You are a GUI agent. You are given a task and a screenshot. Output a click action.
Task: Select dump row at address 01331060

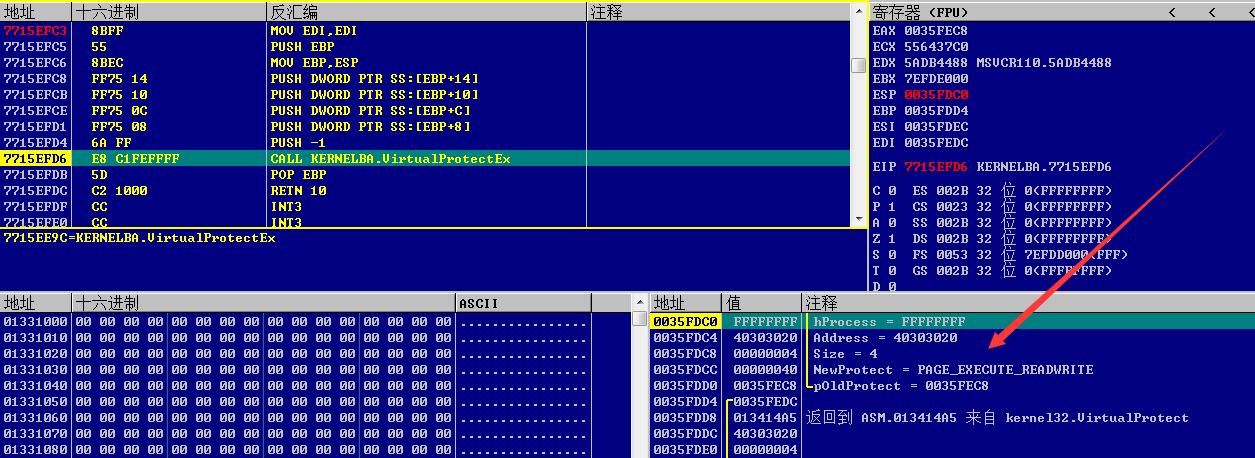coord(316,418)
